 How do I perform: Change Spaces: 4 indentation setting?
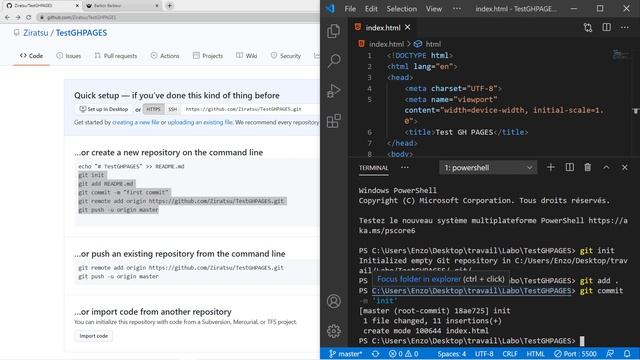(x=451, y=354)
